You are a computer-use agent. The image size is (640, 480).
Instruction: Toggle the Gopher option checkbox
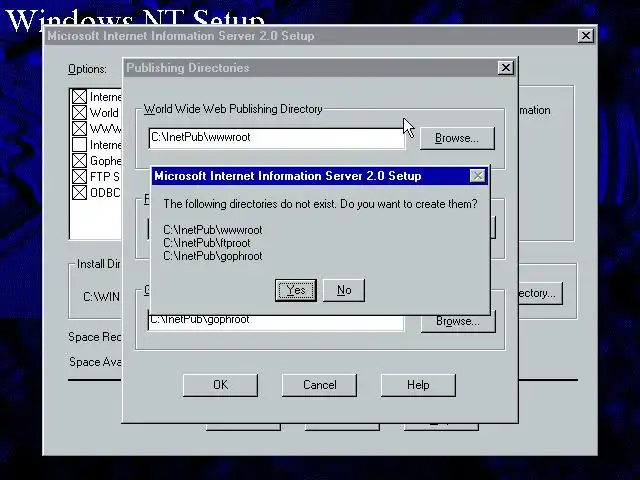pyautogui.click(x=79, y=160)
